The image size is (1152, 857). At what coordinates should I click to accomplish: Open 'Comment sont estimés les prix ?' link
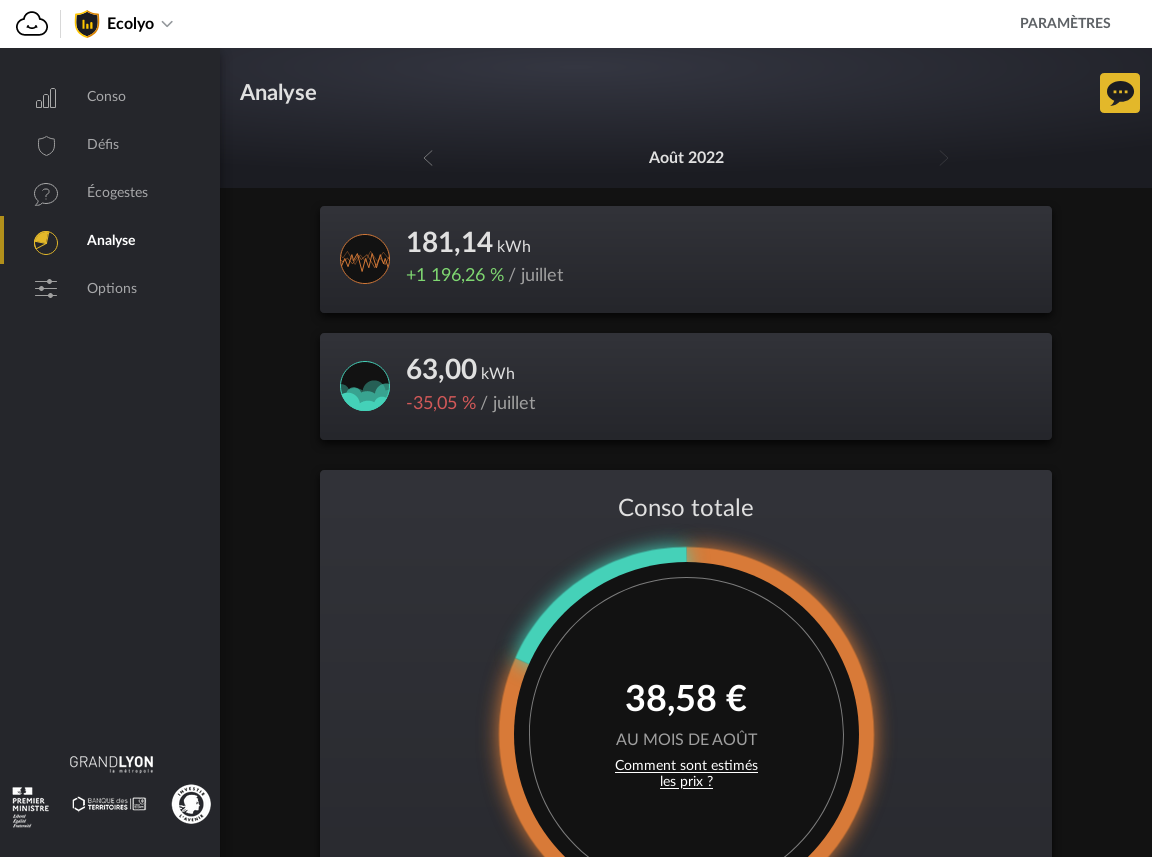click(x=686, y=773)
